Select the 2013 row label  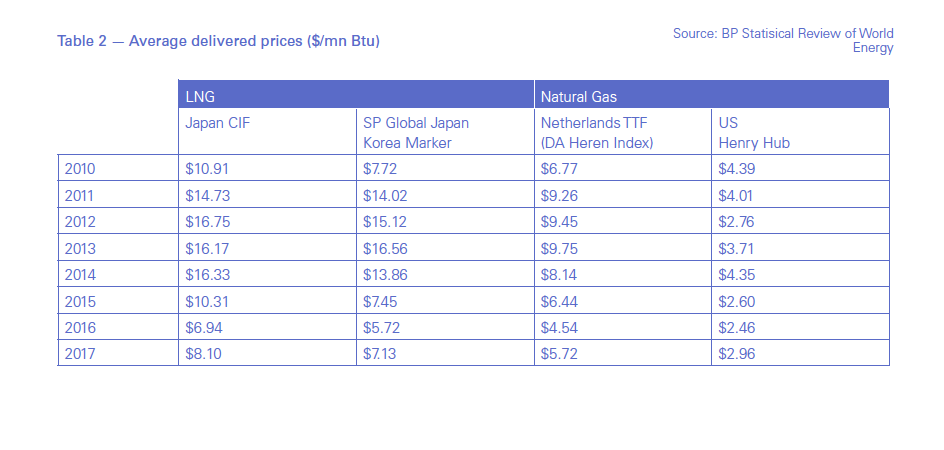(80, 248)
